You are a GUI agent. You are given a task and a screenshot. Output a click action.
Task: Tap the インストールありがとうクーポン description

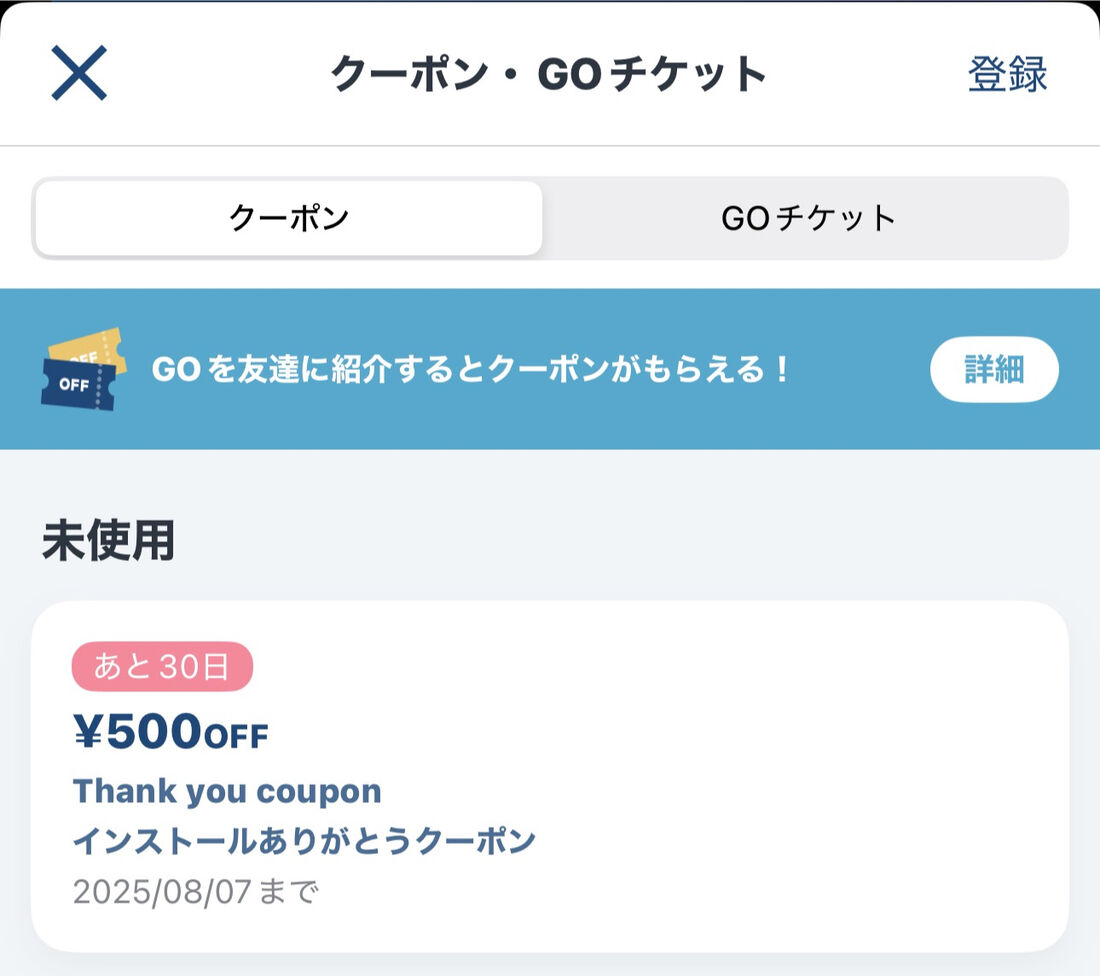coord(305,842)
